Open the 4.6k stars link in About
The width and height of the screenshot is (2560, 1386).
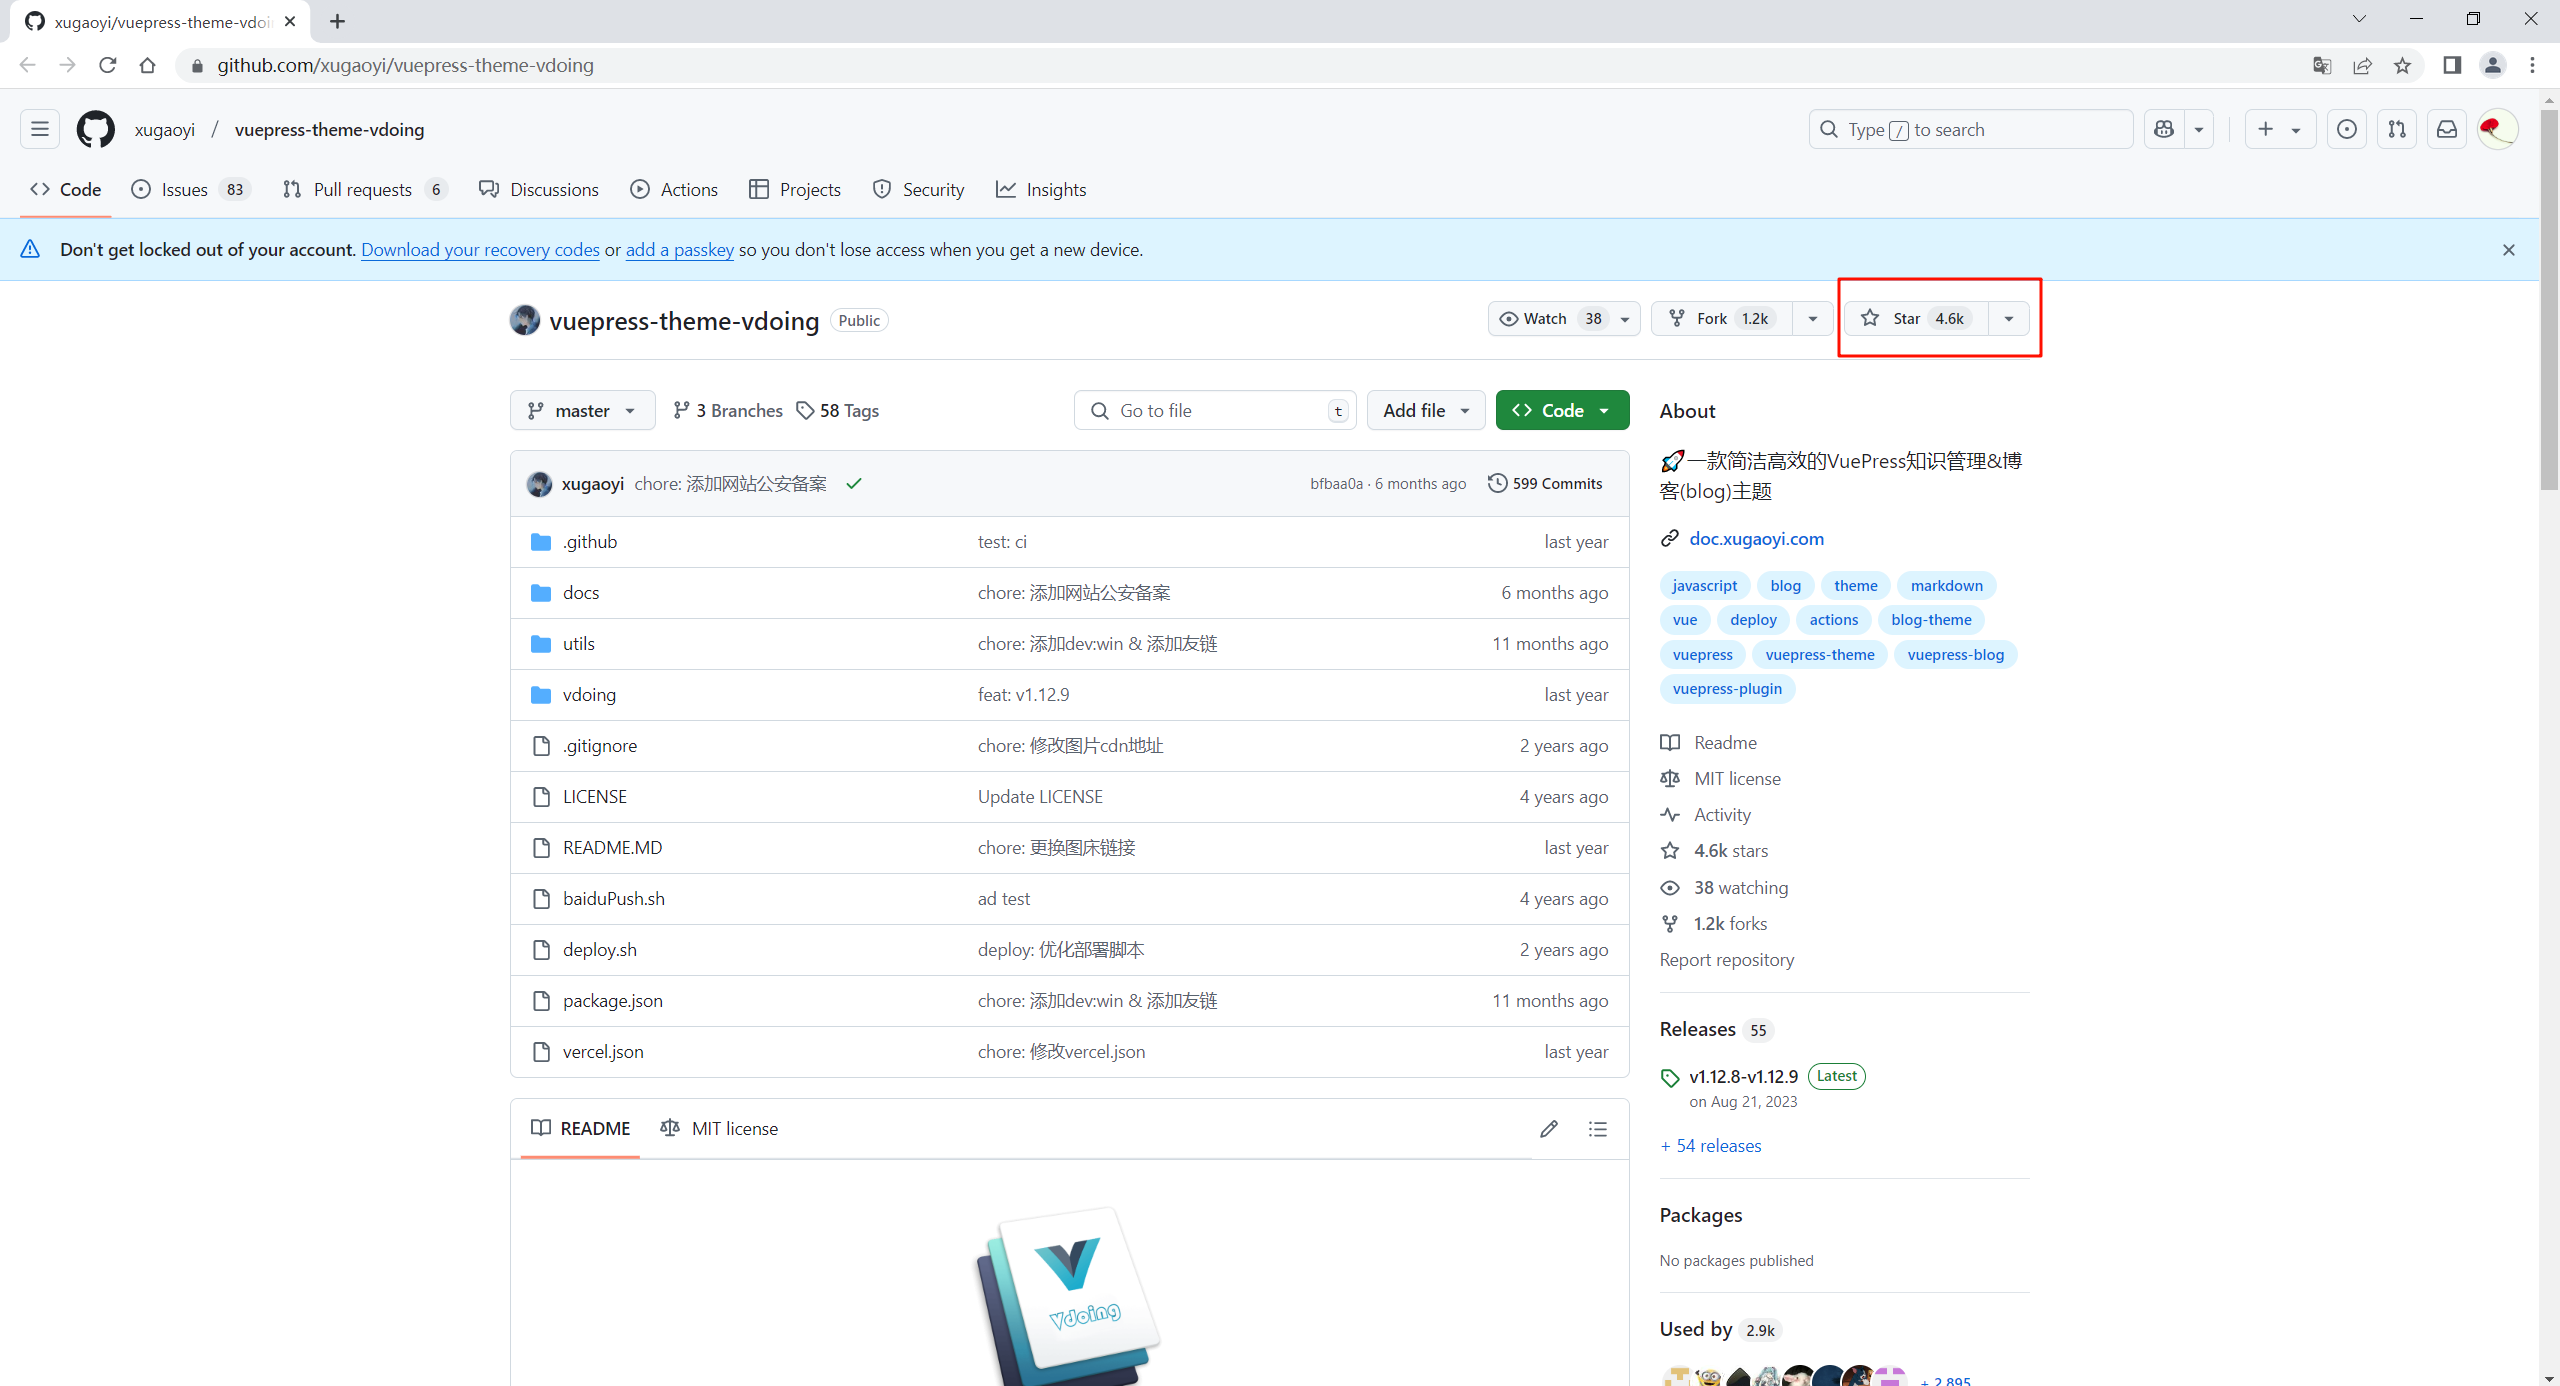1730,850
